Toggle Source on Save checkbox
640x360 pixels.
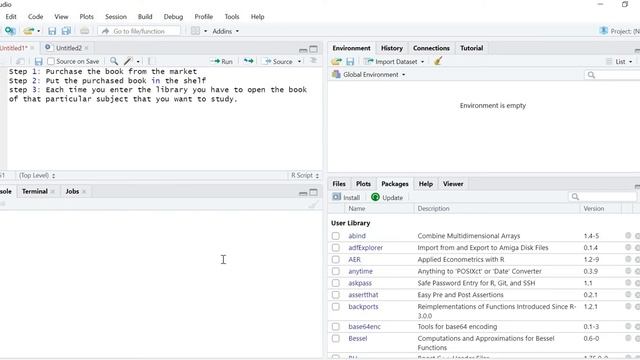[x=51, y=61]
